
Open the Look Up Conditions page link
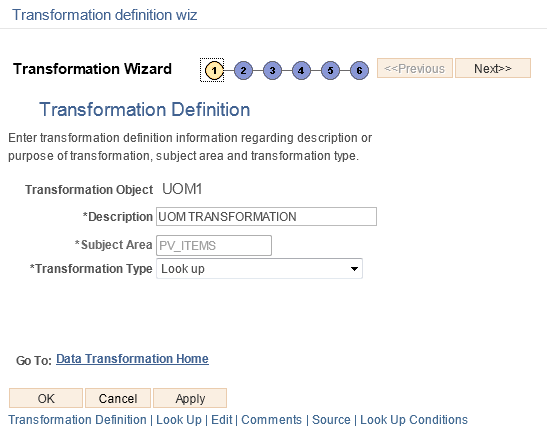(414, 420)
